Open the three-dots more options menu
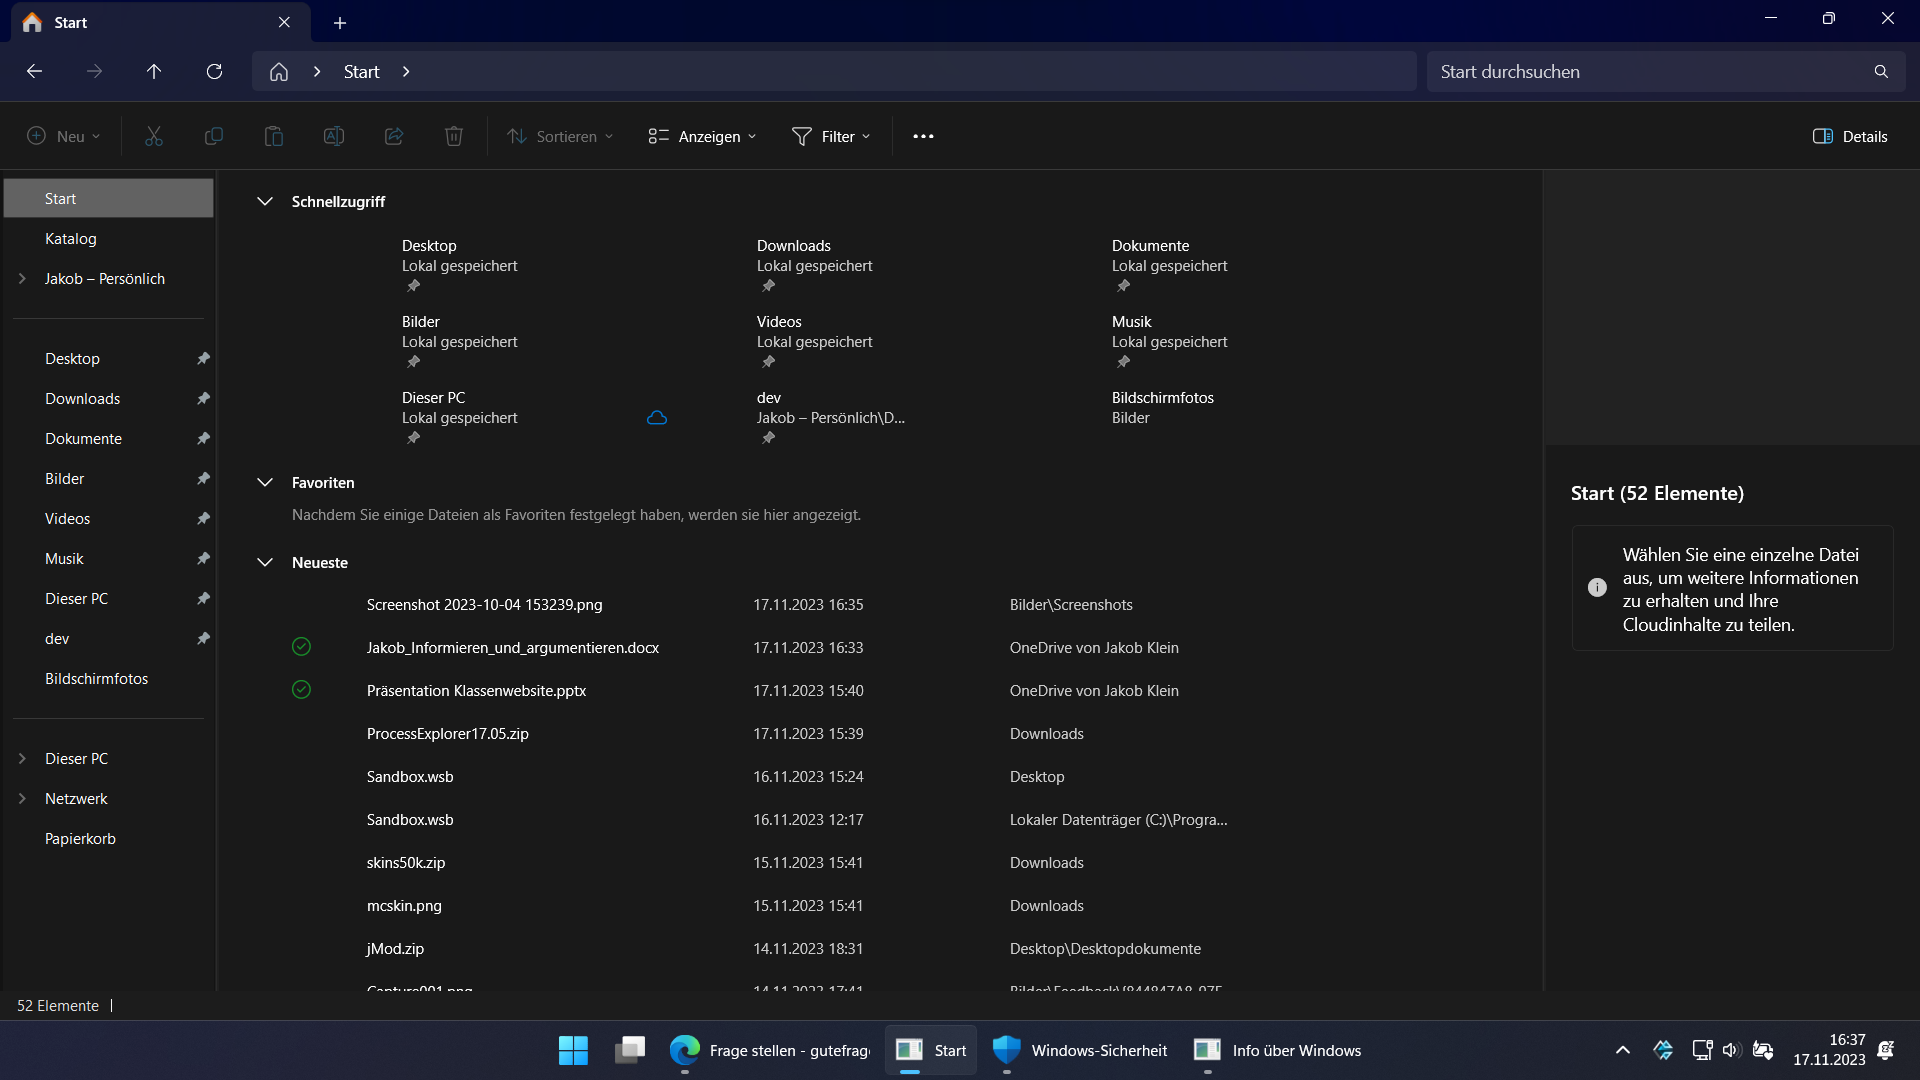Screen dimensions: 1920x1080 923,136
